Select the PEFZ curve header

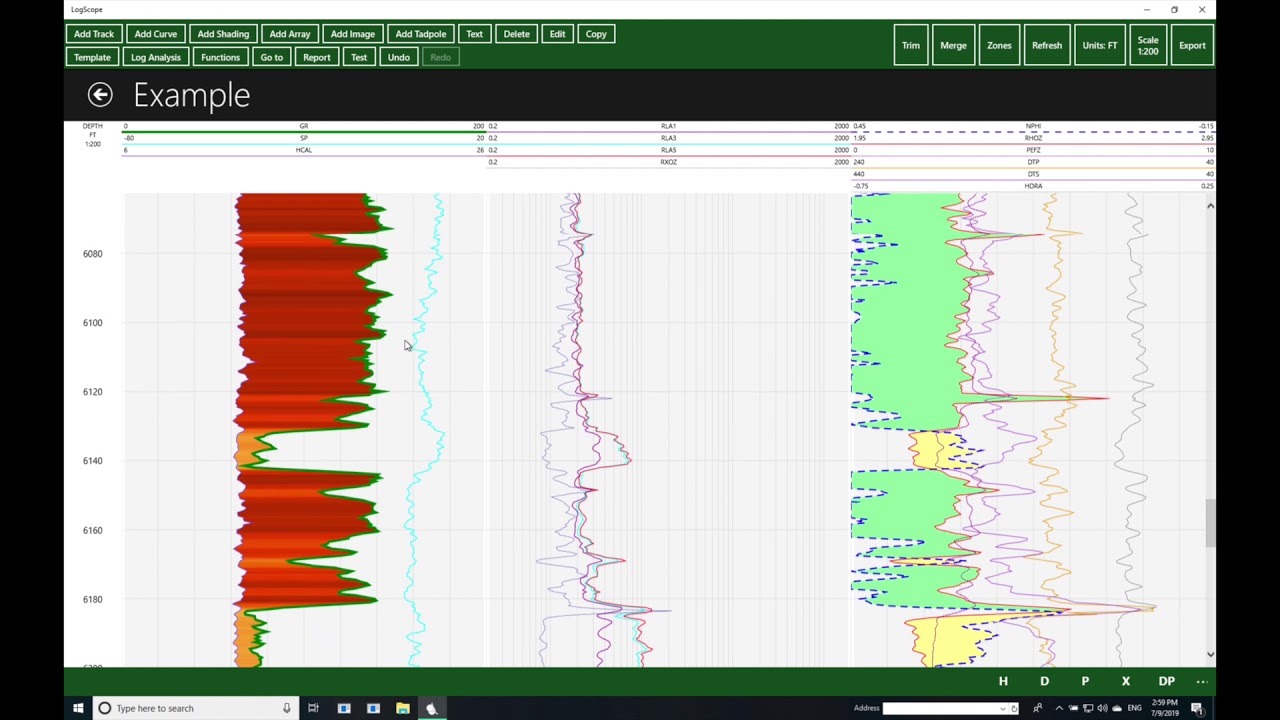point(1033,150)
